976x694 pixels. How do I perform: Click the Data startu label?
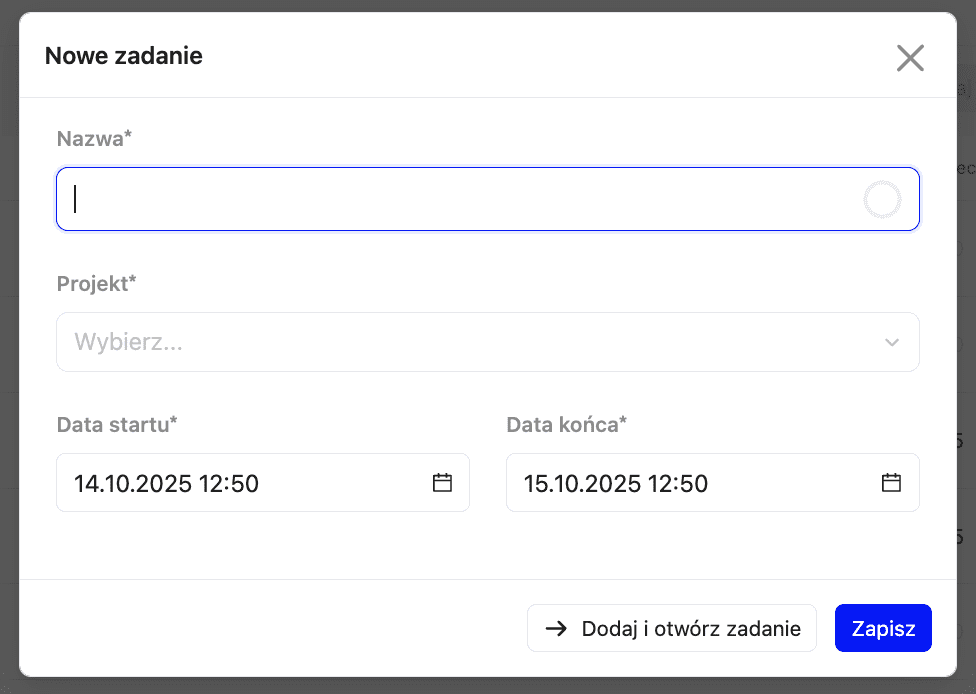coord(117,424)
